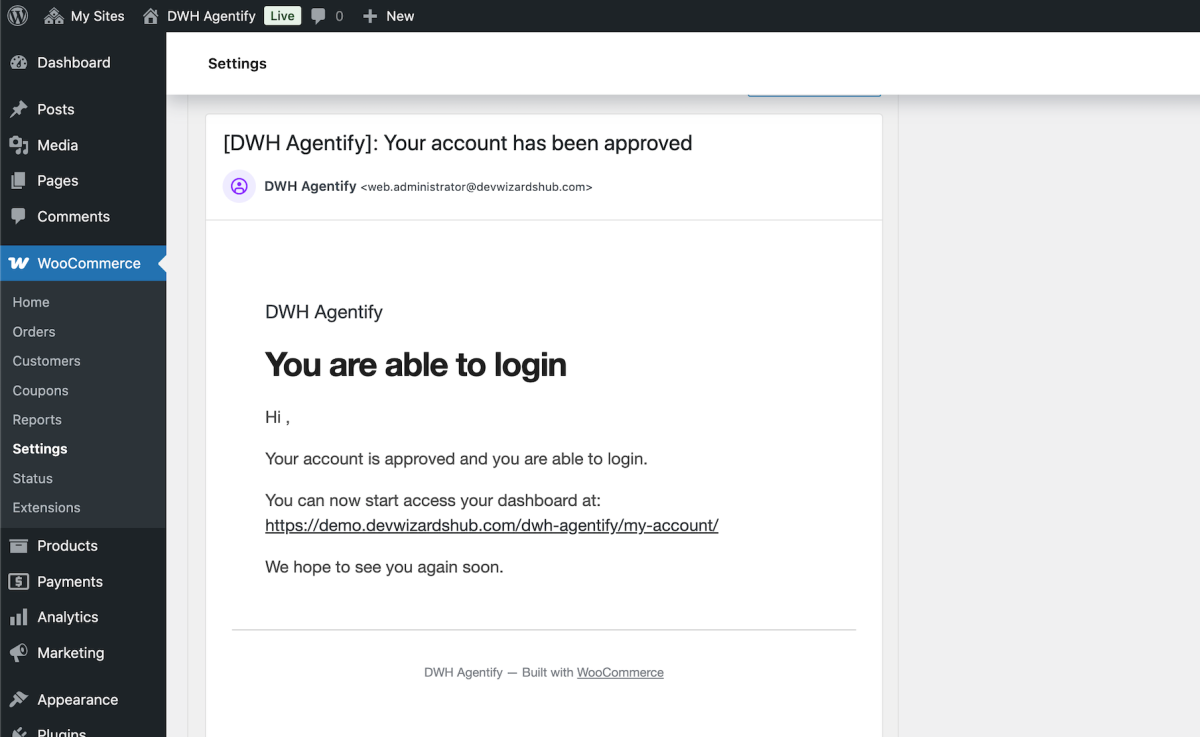Click the Live site status badge
Viewport: 1200px width, 737px height.
(282, 16)
